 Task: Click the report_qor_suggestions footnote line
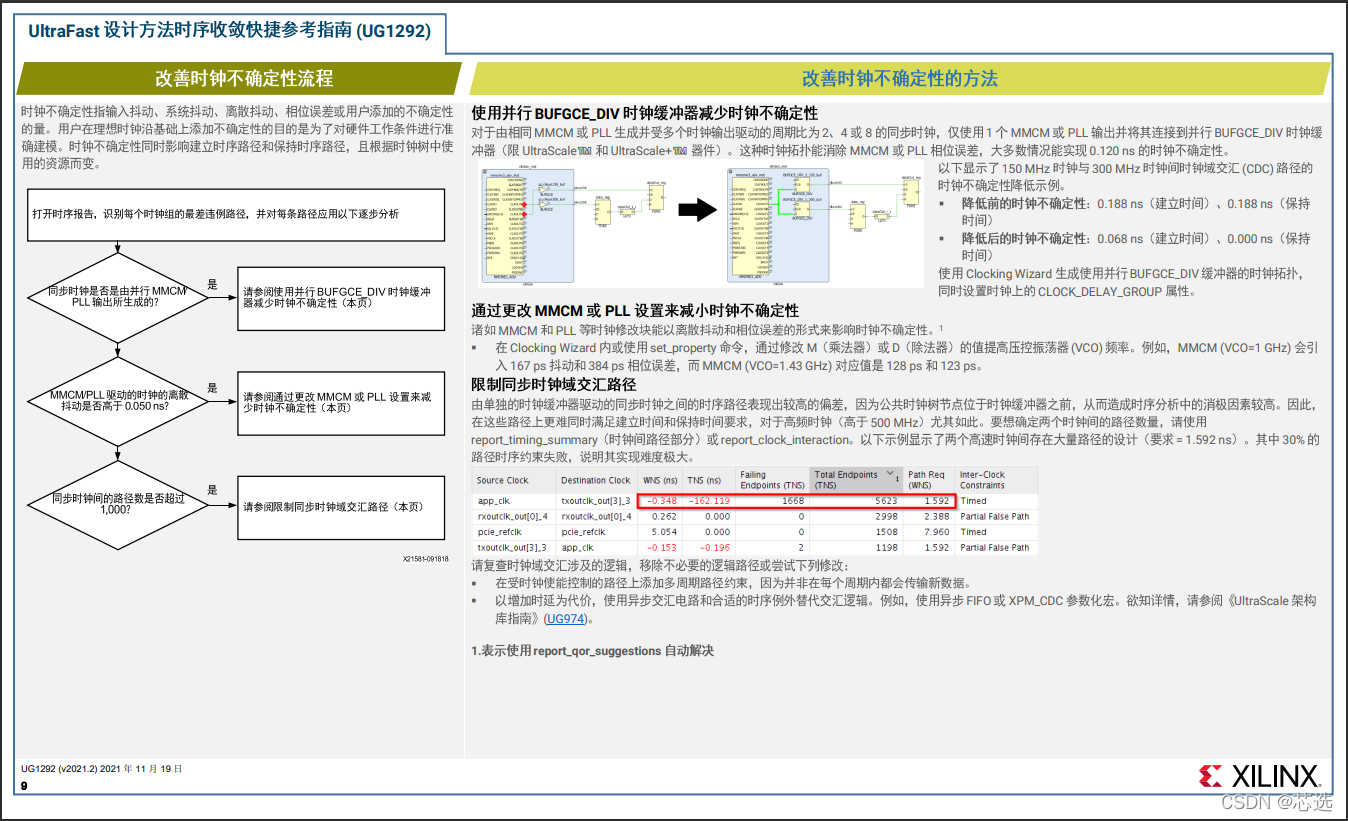(x=592, y=651)
